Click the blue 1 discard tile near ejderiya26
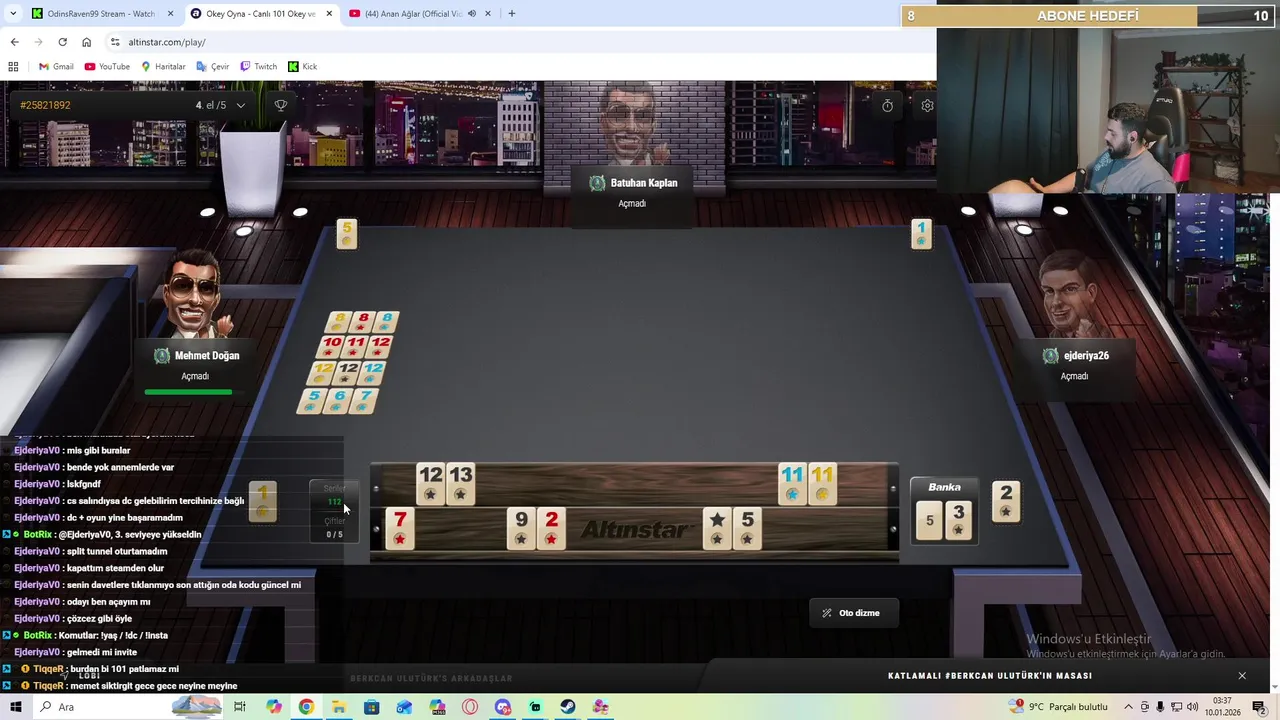 (921, 234)
